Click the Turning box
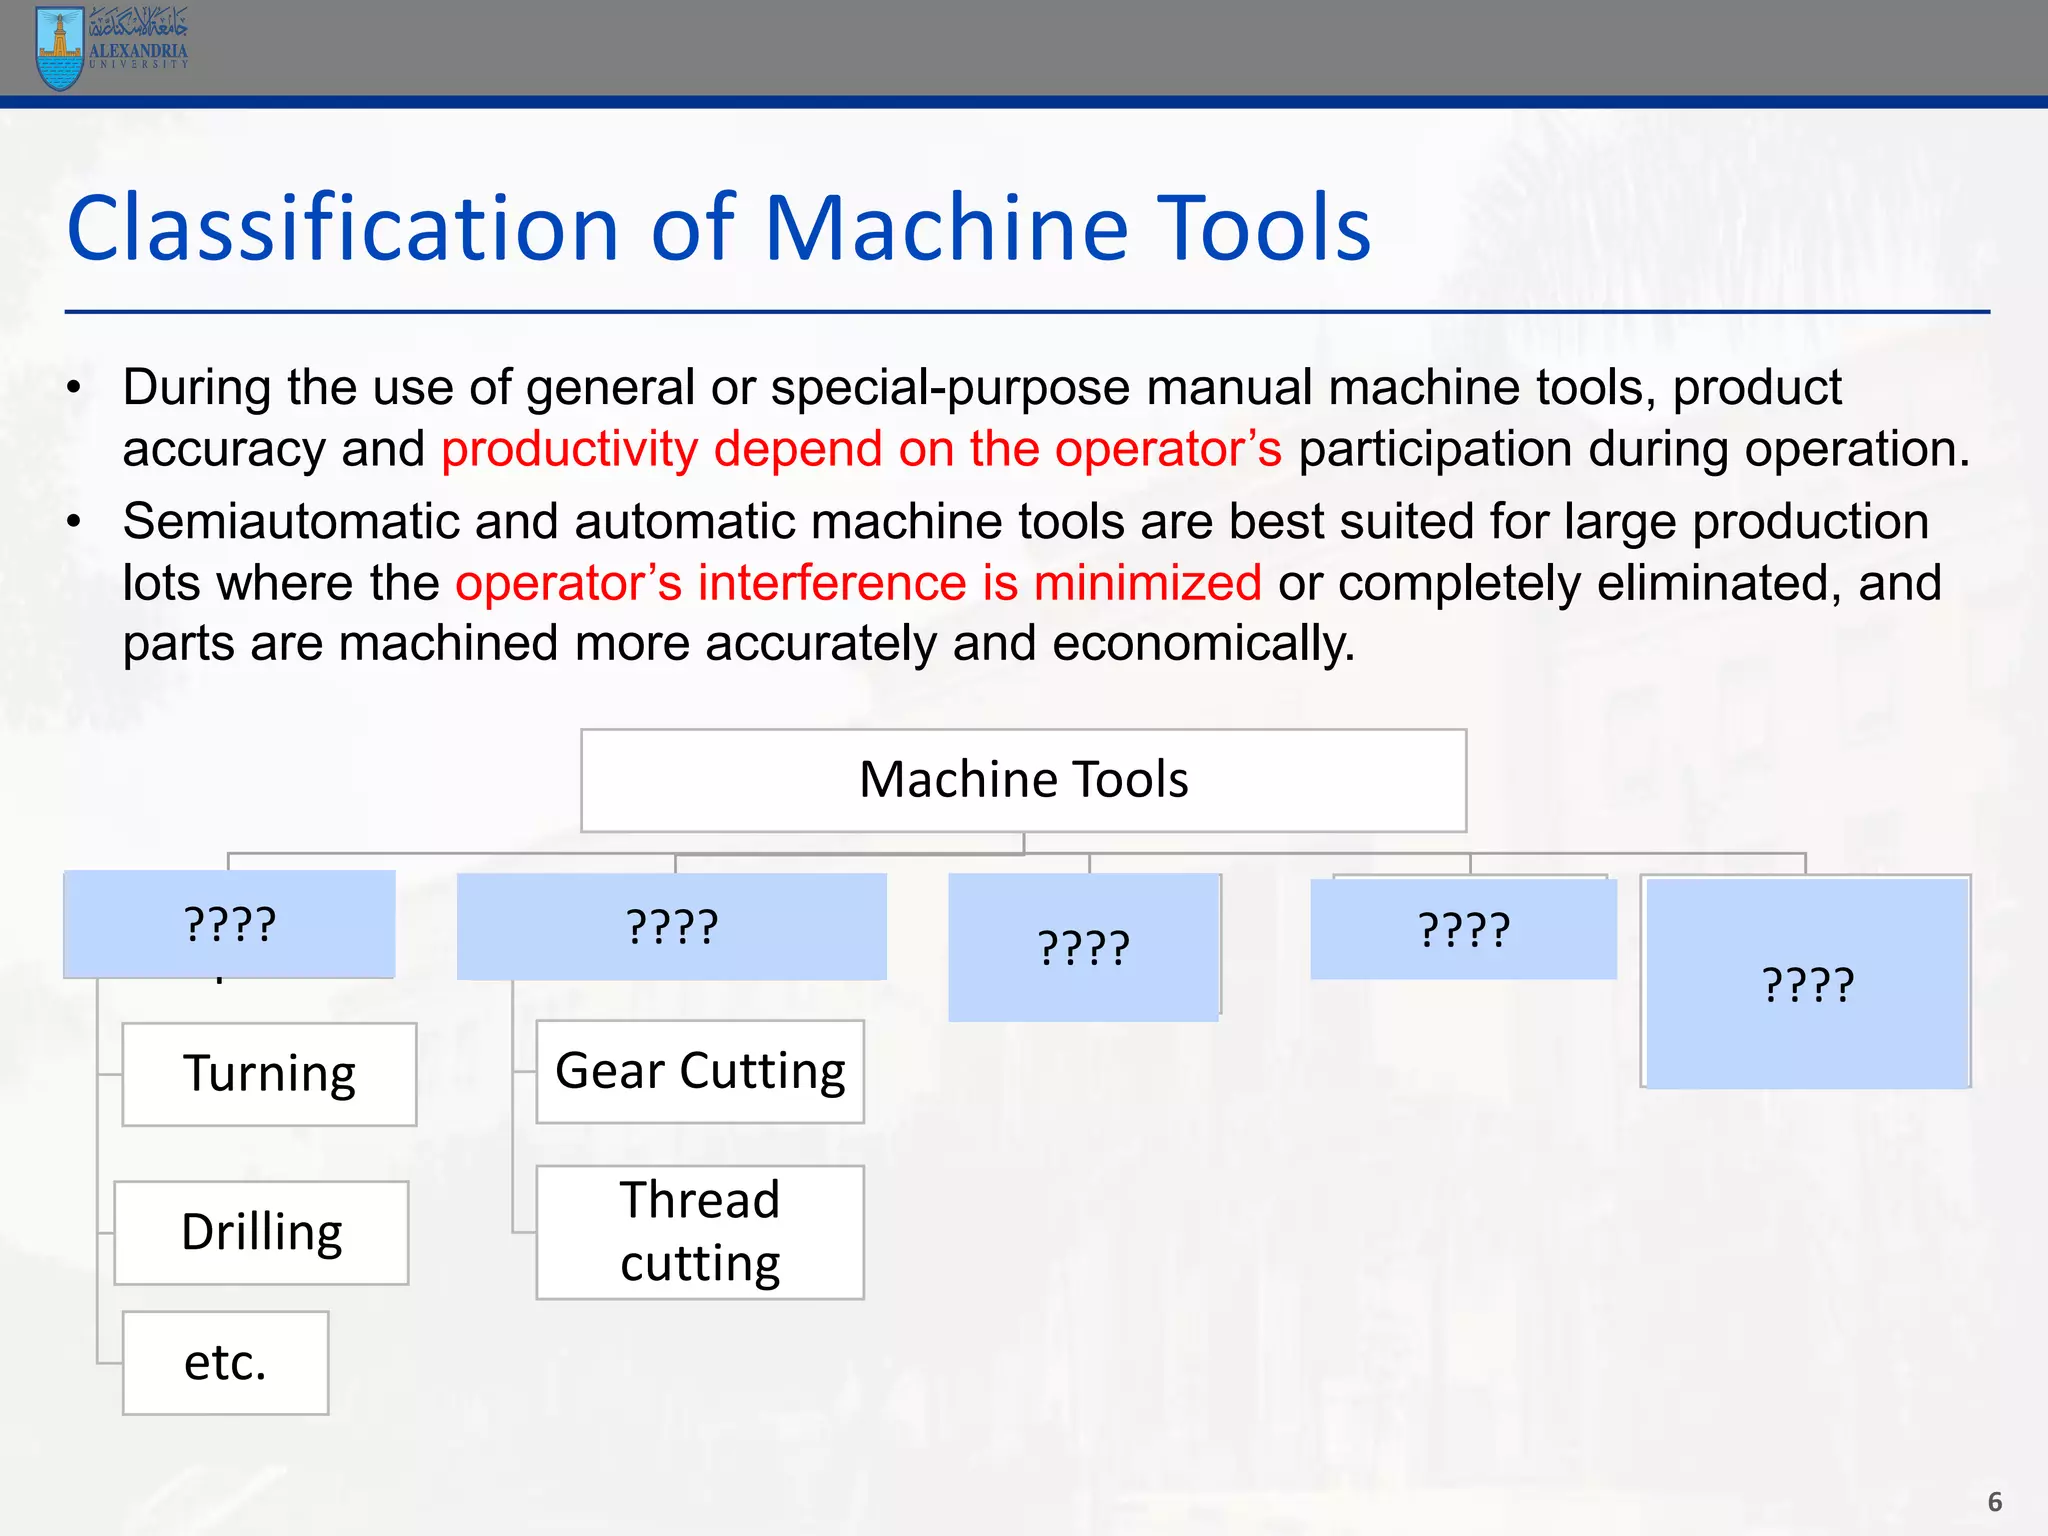This screenshot has width=2048, height=1536. pyautogui.click(x=269, y=1074)
